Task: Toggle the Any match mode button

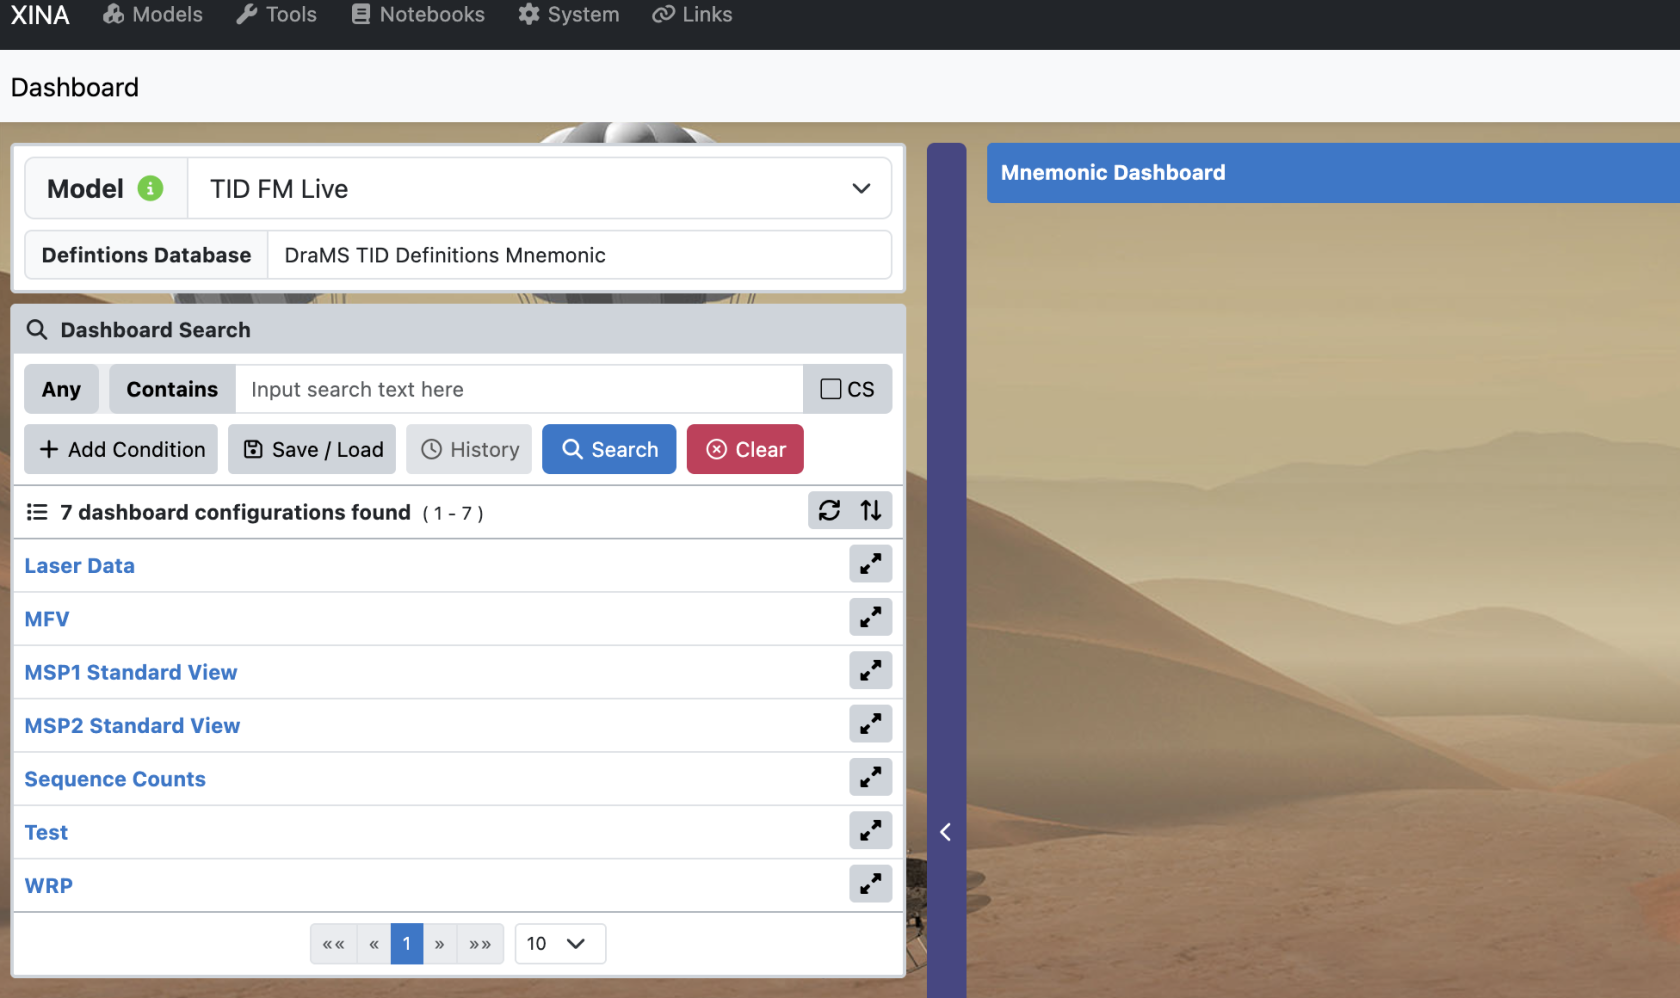Action: point(61,389)
